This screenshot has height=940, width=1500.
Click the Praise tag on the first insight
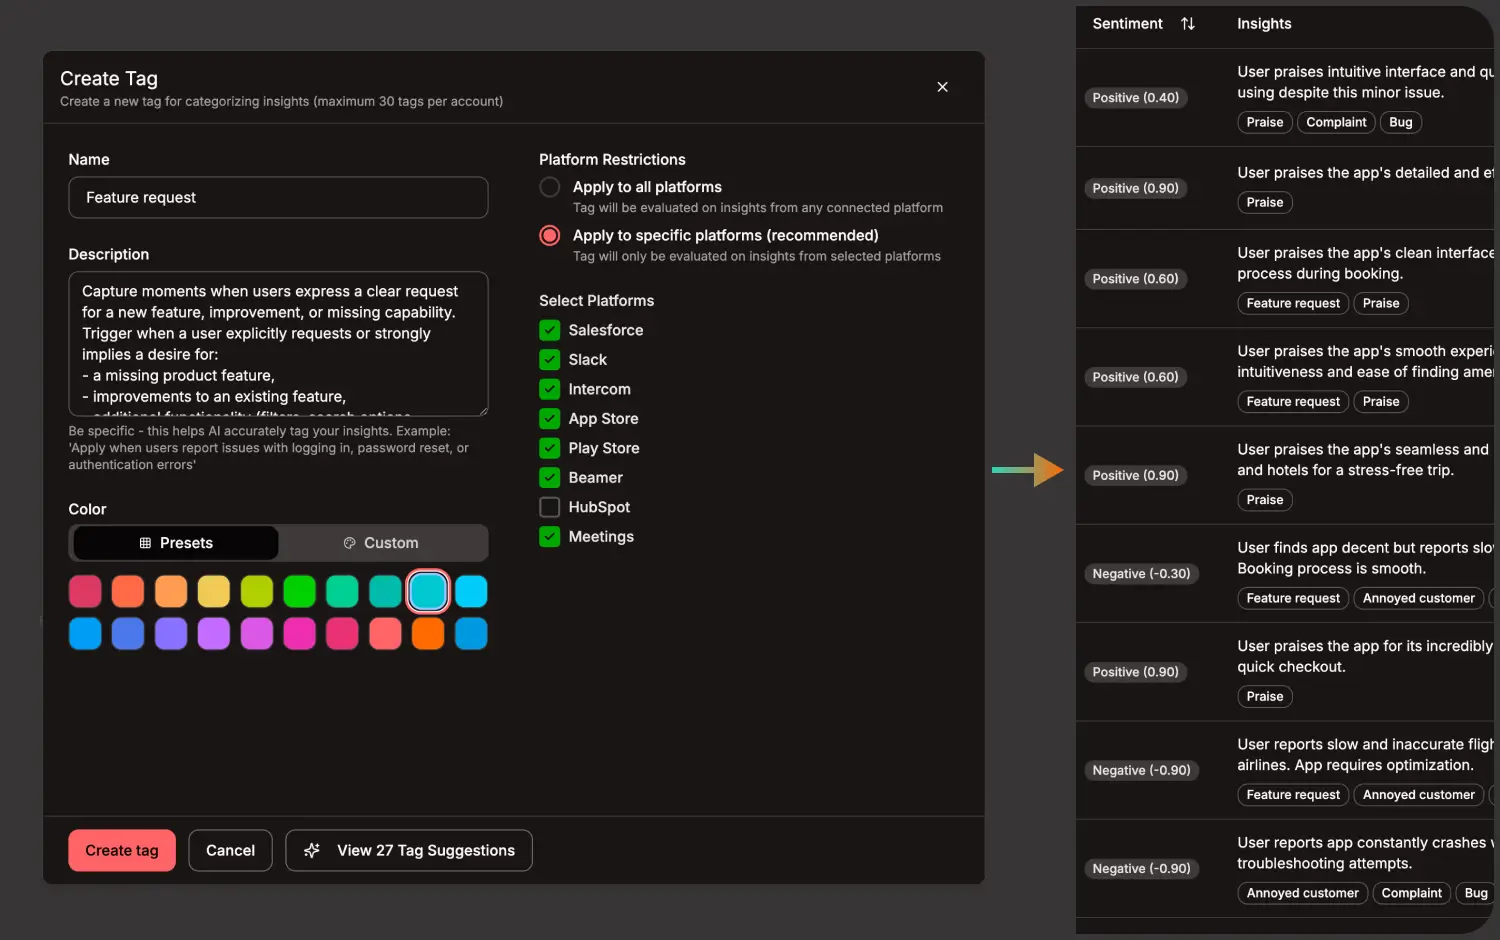point(1264,122)
